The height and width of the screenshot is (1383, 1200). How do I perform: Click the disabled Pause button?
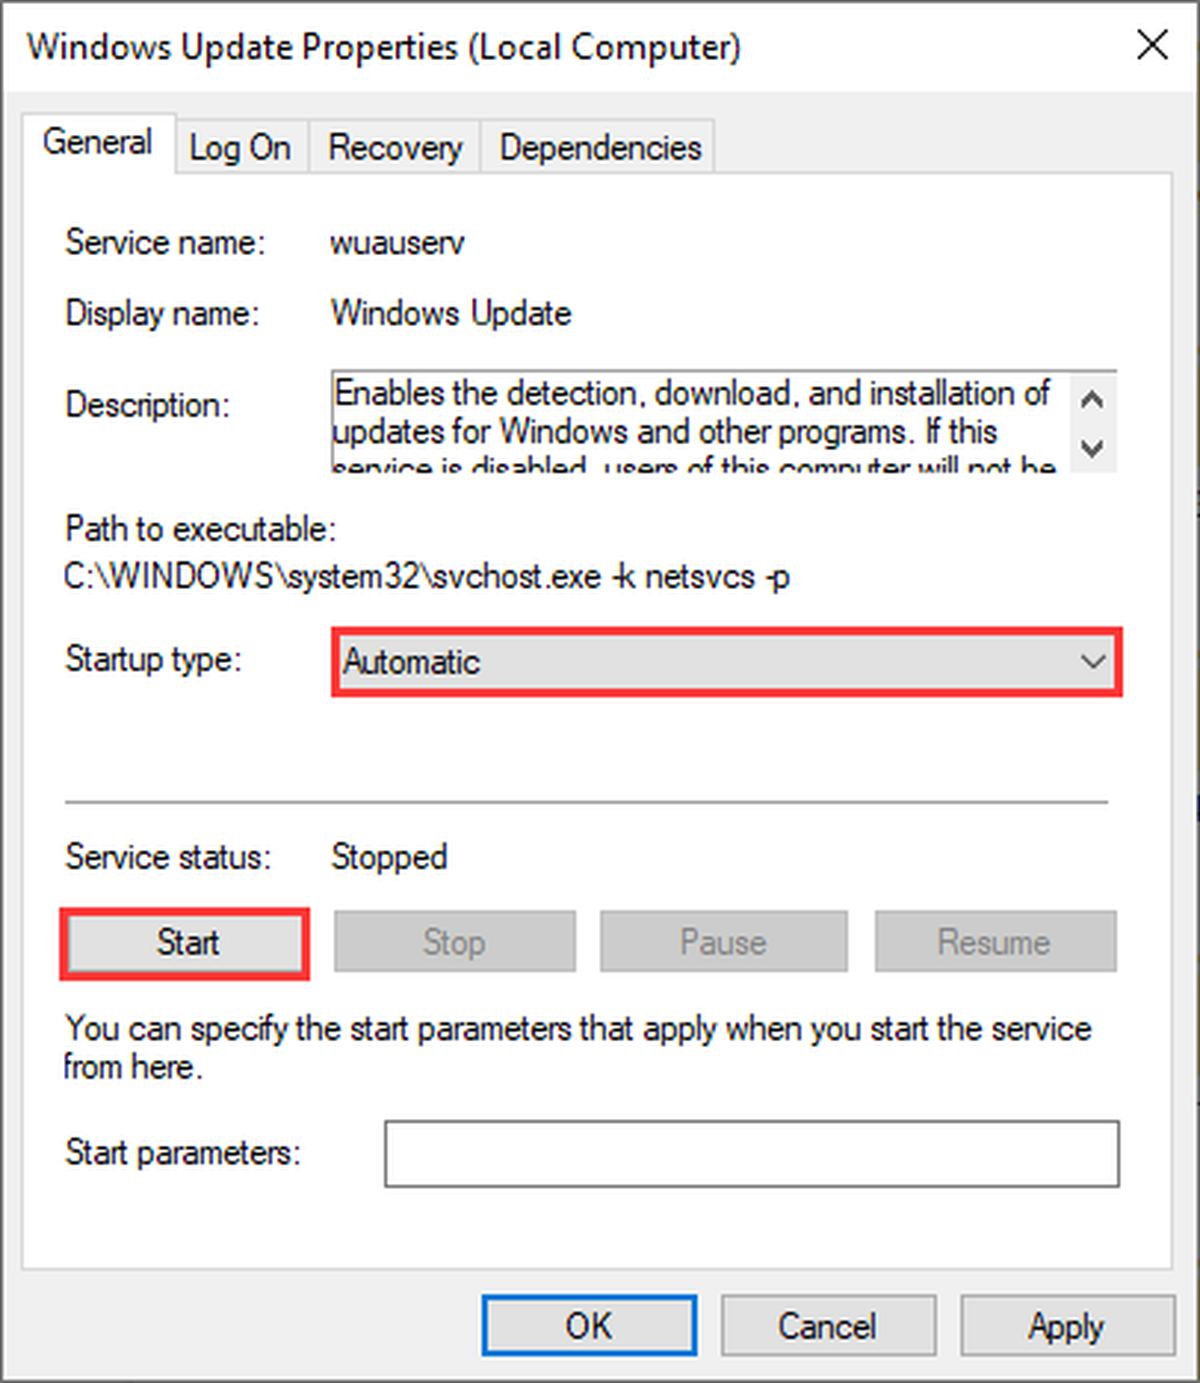pyautogui.click(x=723, y=942)
